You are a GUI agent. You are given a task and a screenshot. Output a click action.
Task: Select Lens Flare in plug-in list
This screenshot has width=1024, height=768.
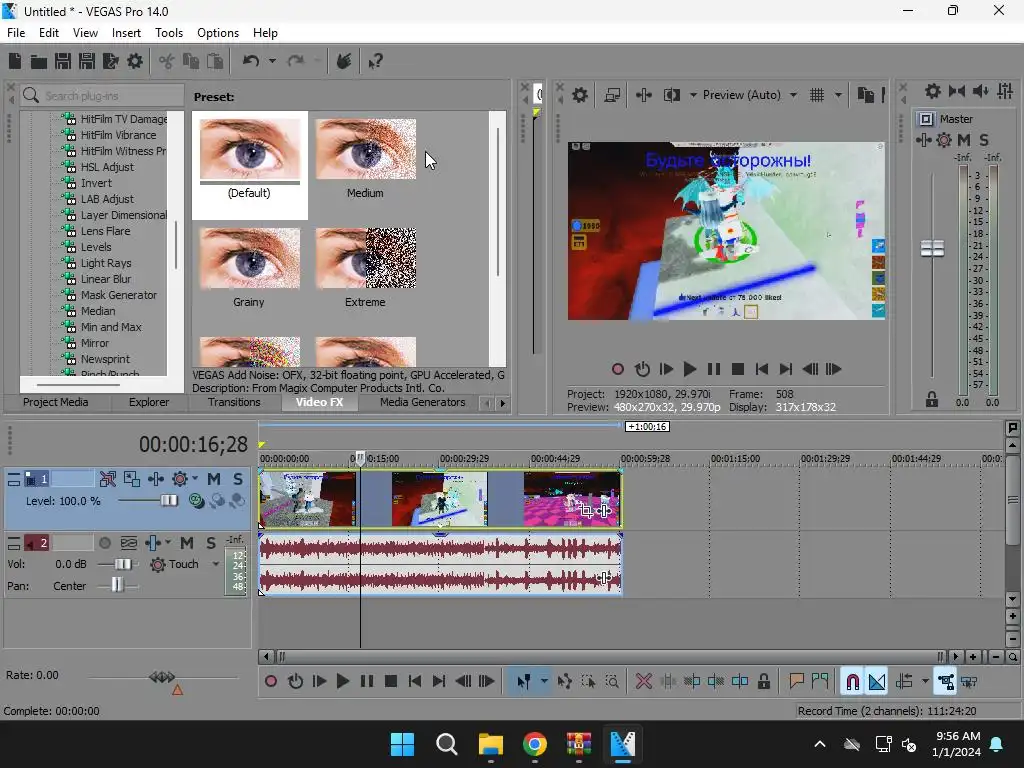coord(105,231)
